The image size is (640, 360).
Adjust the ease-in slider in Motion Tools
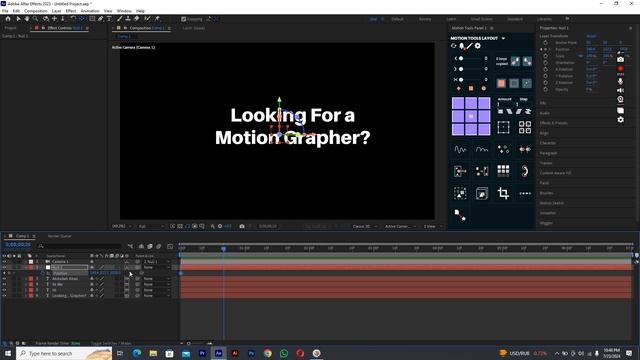[x=470, y=58]
